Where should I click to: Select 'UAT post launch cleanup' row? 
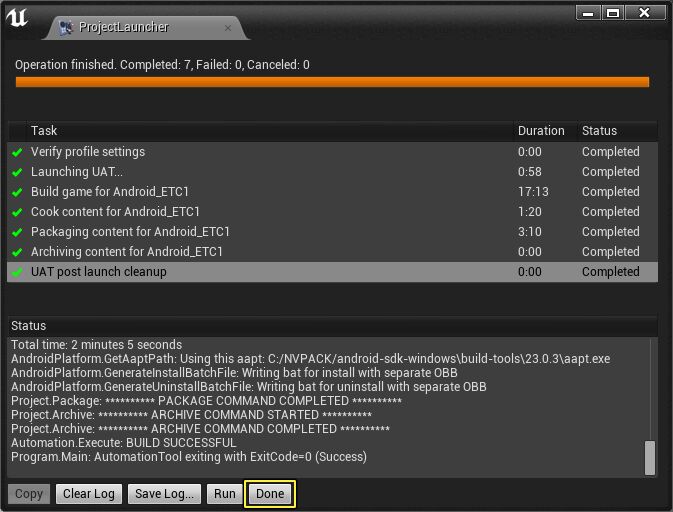(x=332, y=272)
